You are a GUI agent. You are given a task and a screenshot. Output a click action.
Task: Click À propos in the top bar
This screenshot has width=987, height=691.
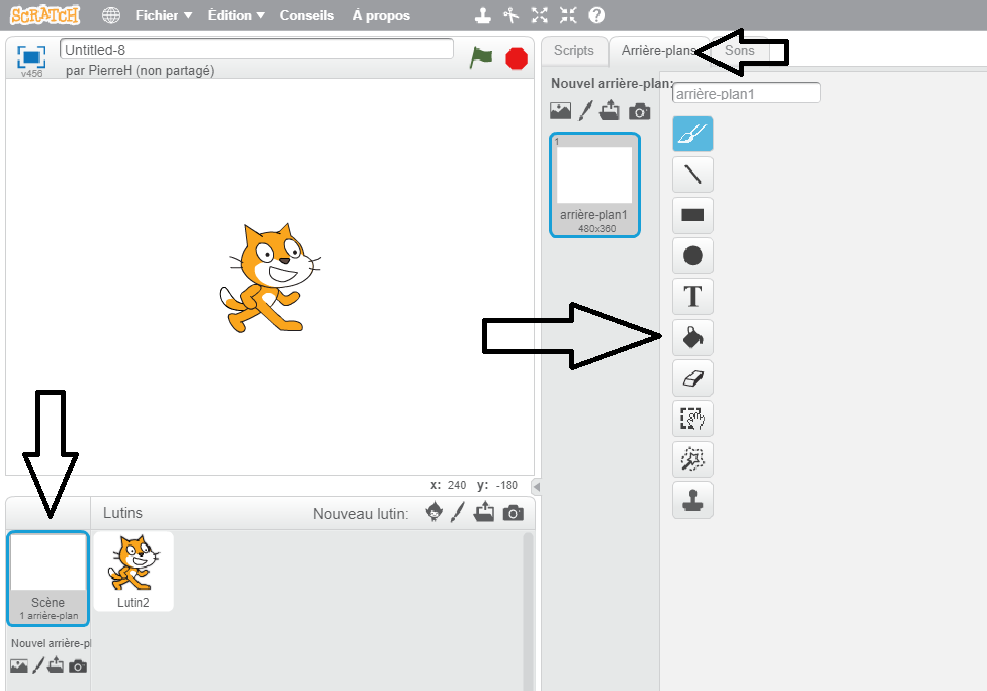(x=381, y=15)
